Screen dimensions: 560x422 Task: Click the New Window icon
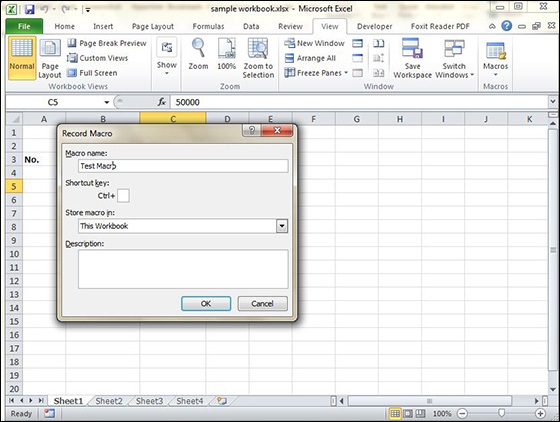289,43
